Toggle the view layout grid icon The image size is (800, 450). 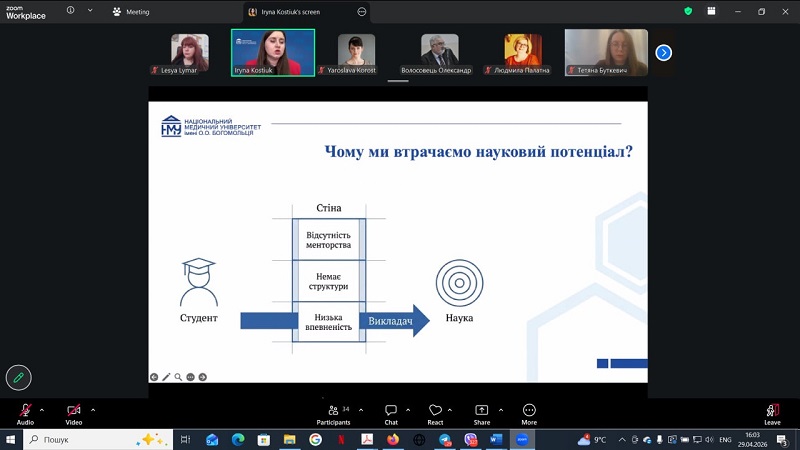[x=711, y=11]
